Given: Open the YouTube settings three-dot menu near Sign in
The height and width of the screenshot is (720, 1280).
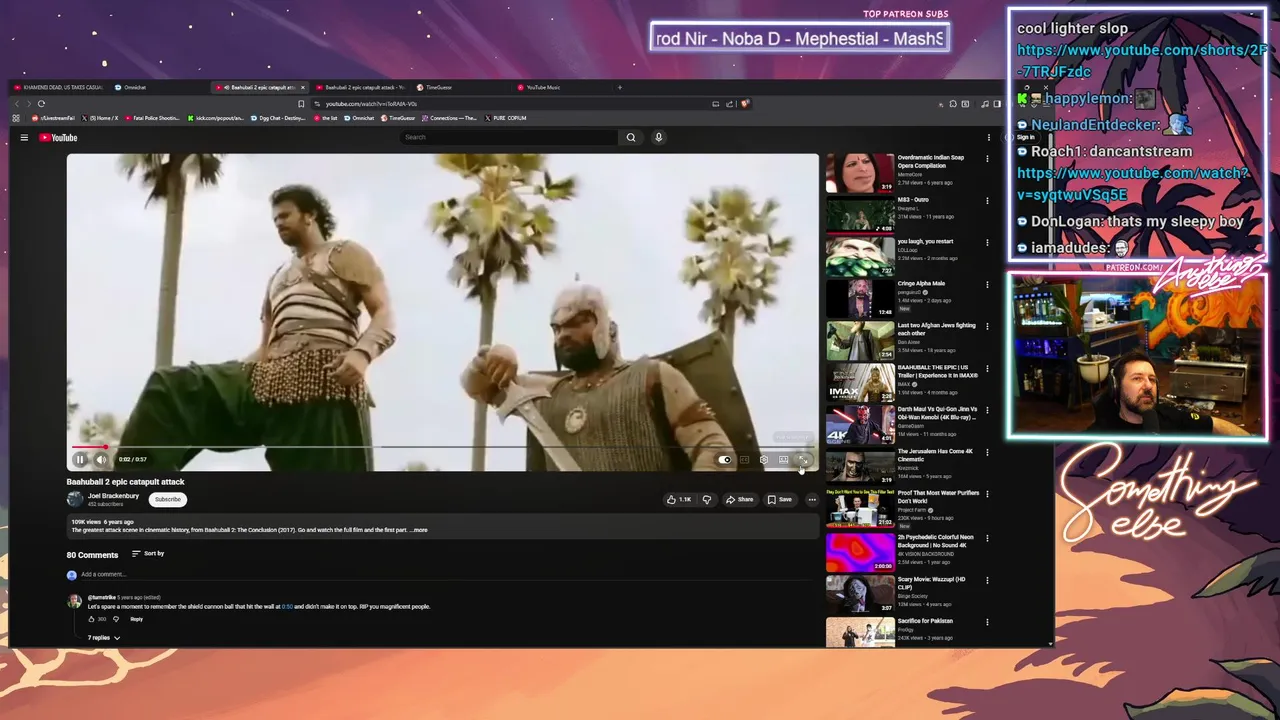Looking at the screenshot, I should coord(989,137).
